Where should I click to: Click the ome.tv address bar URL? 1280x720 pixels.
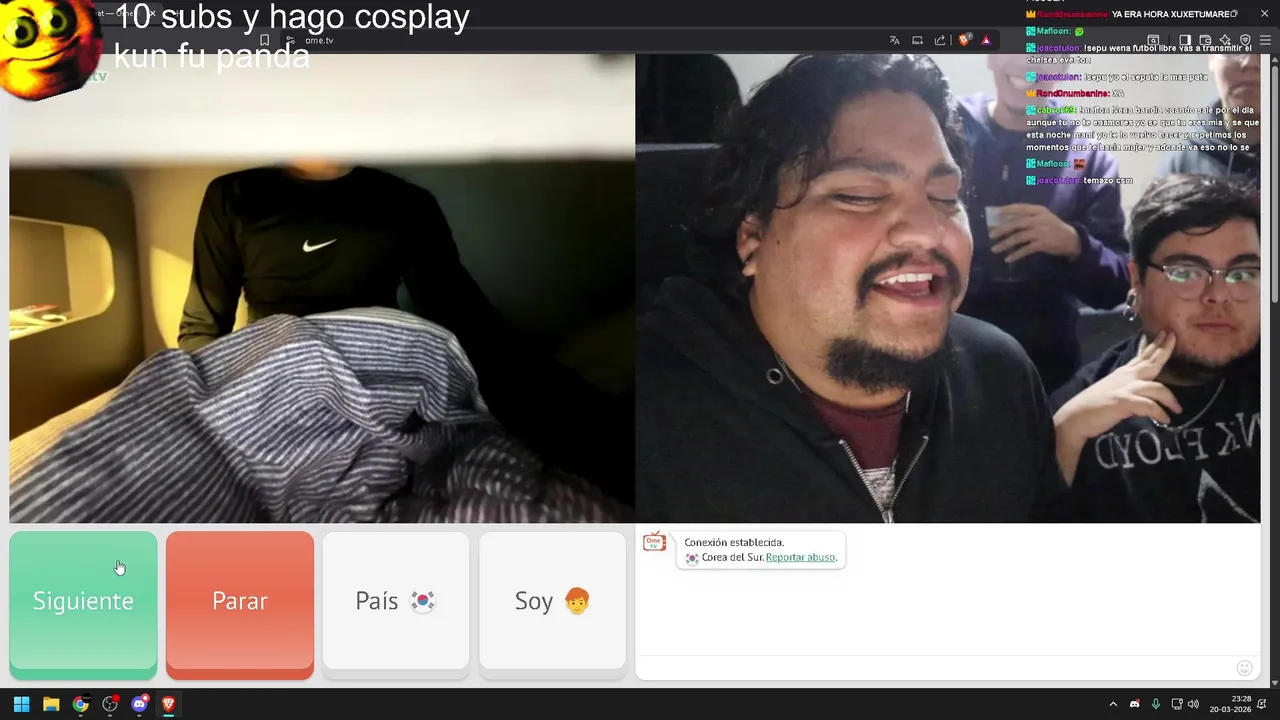click(319, 40)
